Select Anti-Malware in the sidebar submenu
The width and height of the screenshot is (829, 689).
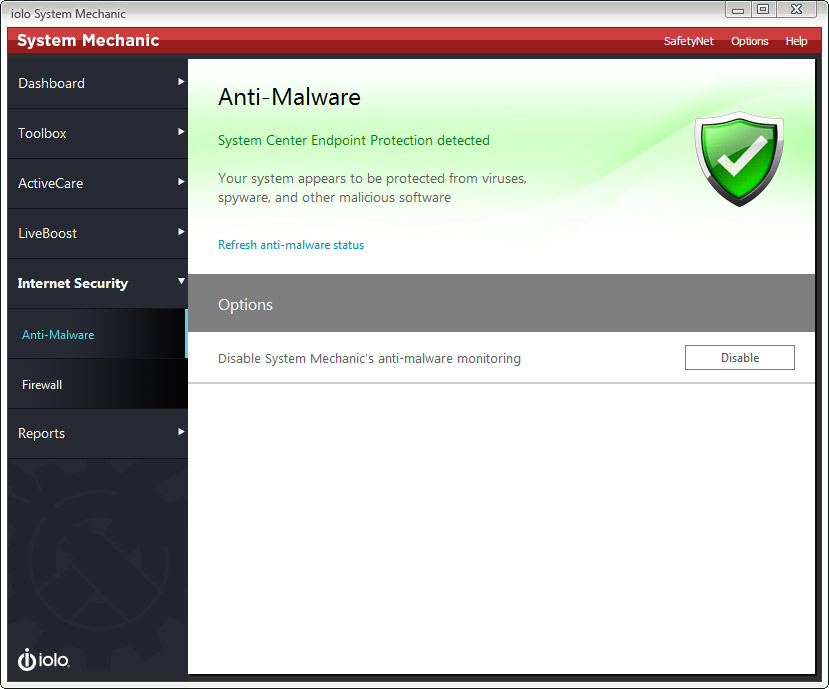(x=98, y=334)
